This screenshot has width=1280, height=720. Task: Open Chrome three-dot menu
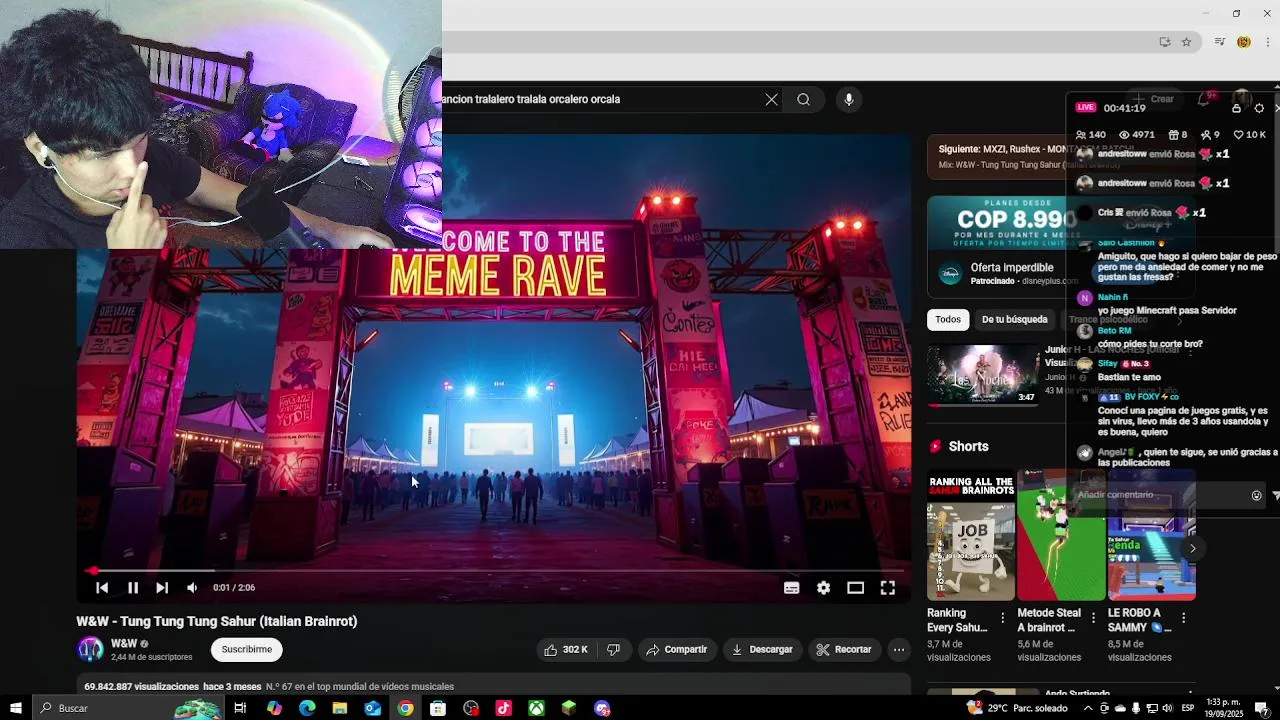(1268, 42)
